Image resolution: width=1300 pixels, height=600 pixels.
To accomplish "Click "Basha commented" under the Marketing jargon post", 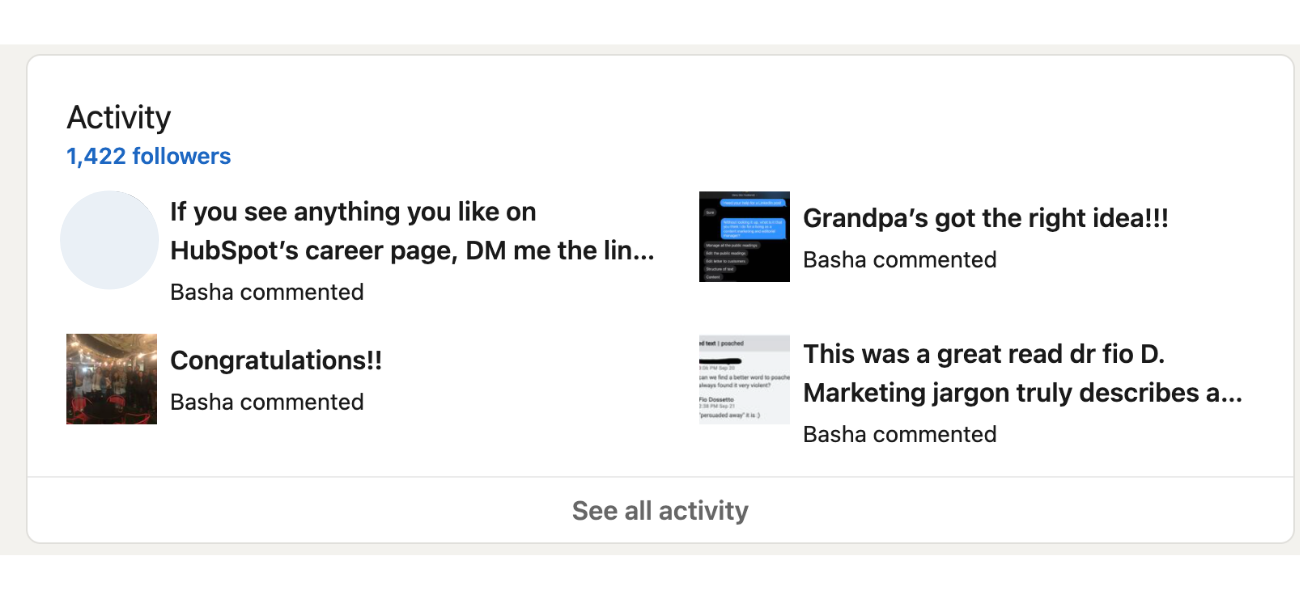I will click(x=900, y=434).
